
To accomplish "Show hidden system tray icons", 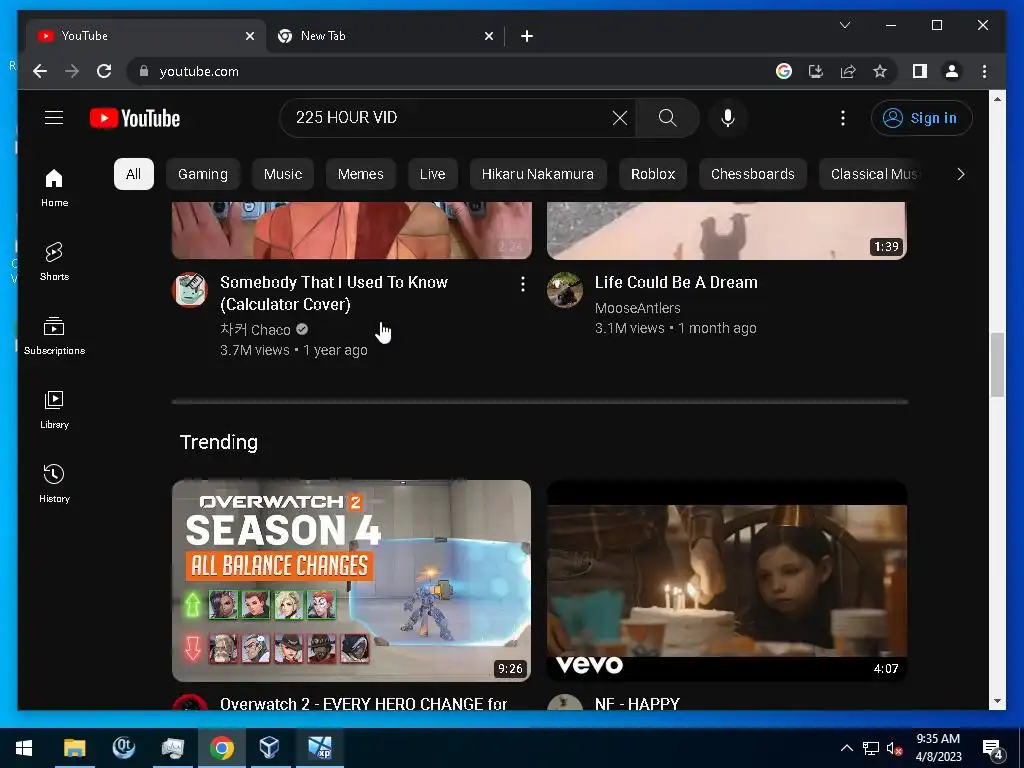I will pos(846,748).
